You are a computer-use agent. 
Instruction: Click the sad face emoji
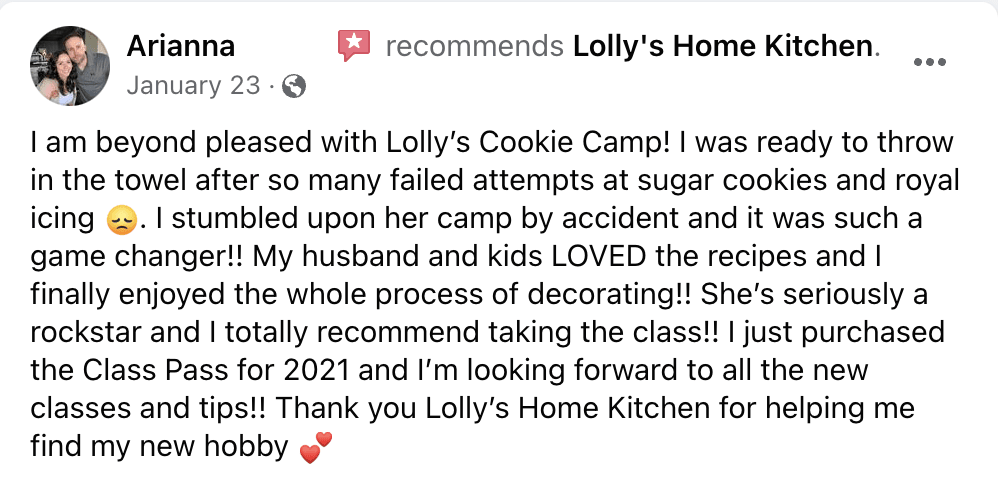pyautogui.click(x=119, y=217)
